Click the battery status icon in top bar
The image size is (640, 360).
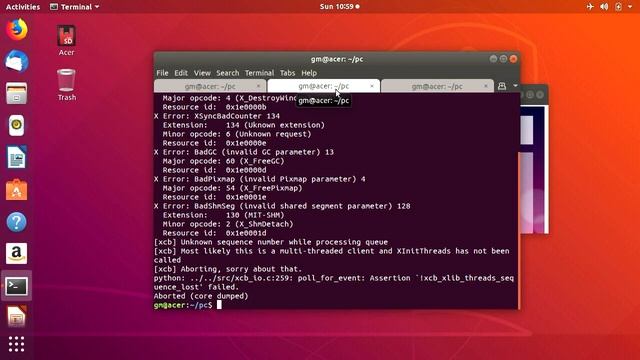point(618,7)
